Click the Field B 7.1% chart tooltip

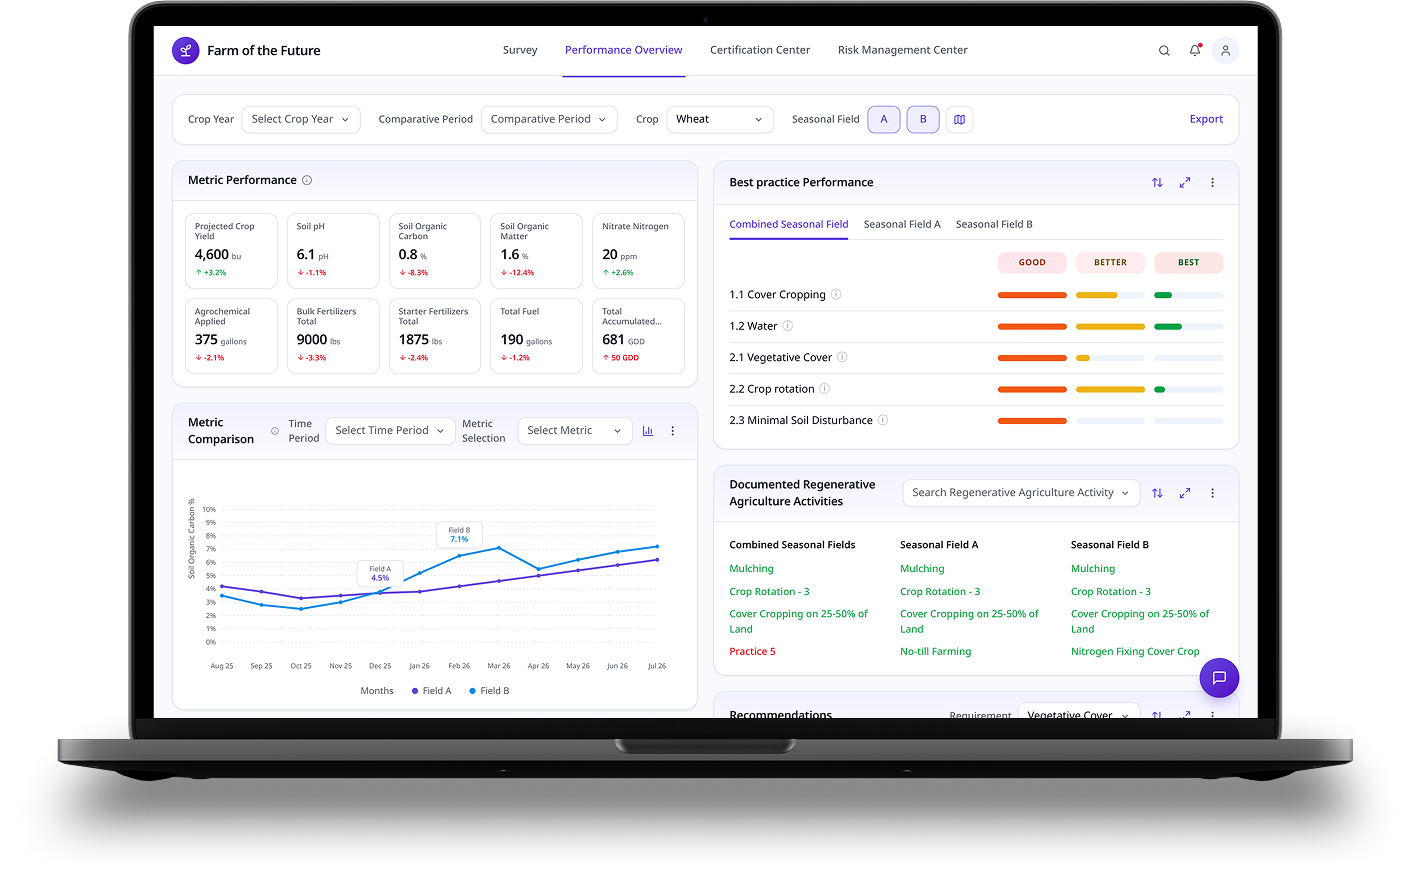(460, 535)
